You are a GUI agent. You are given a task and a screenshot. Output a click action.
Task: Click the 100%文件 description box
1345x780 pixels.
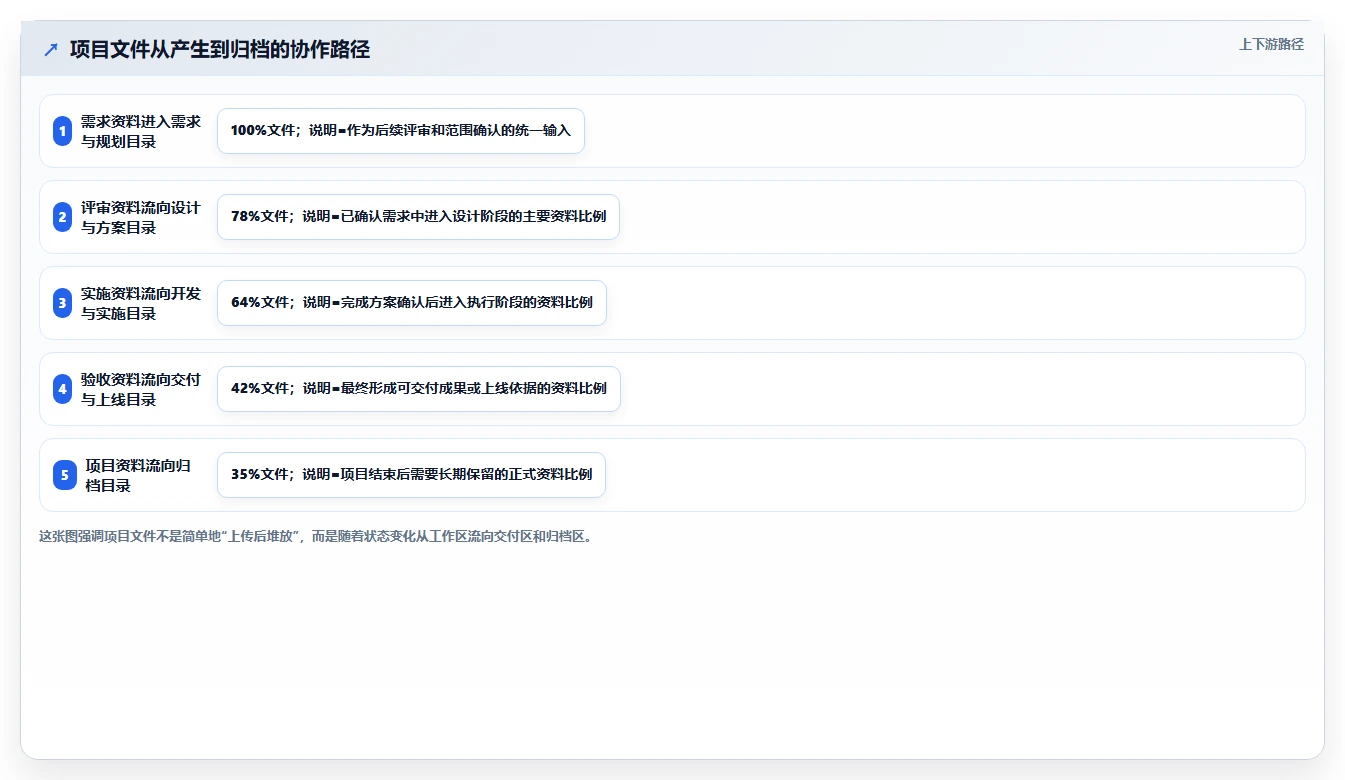(401, 131)
